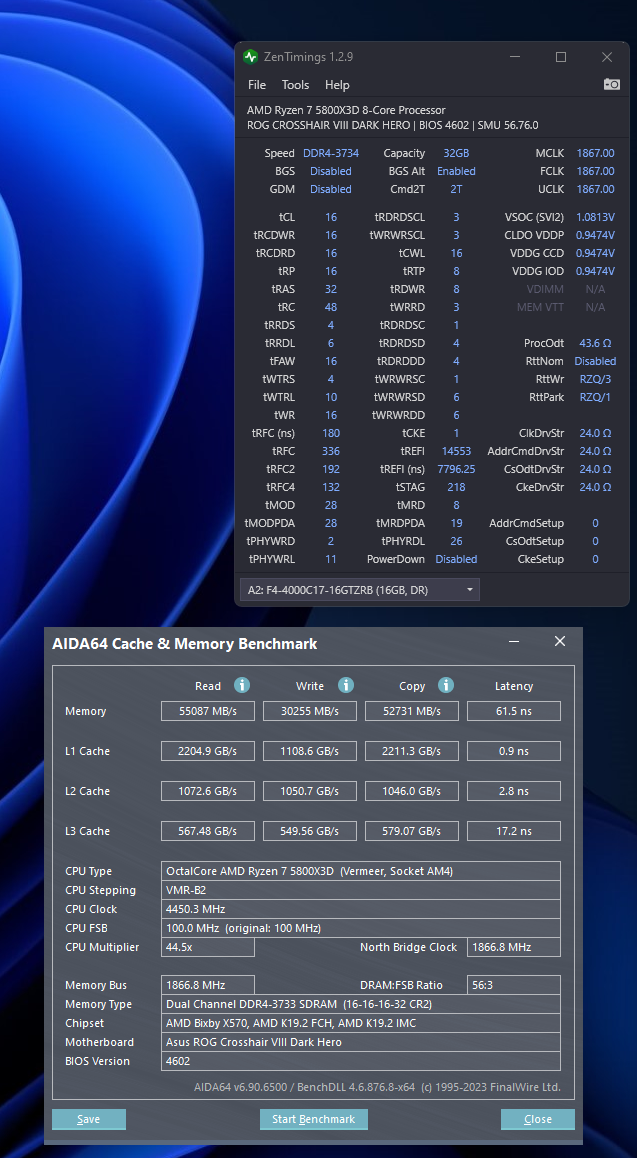Select the CPU Type text field

pos(360,871)
